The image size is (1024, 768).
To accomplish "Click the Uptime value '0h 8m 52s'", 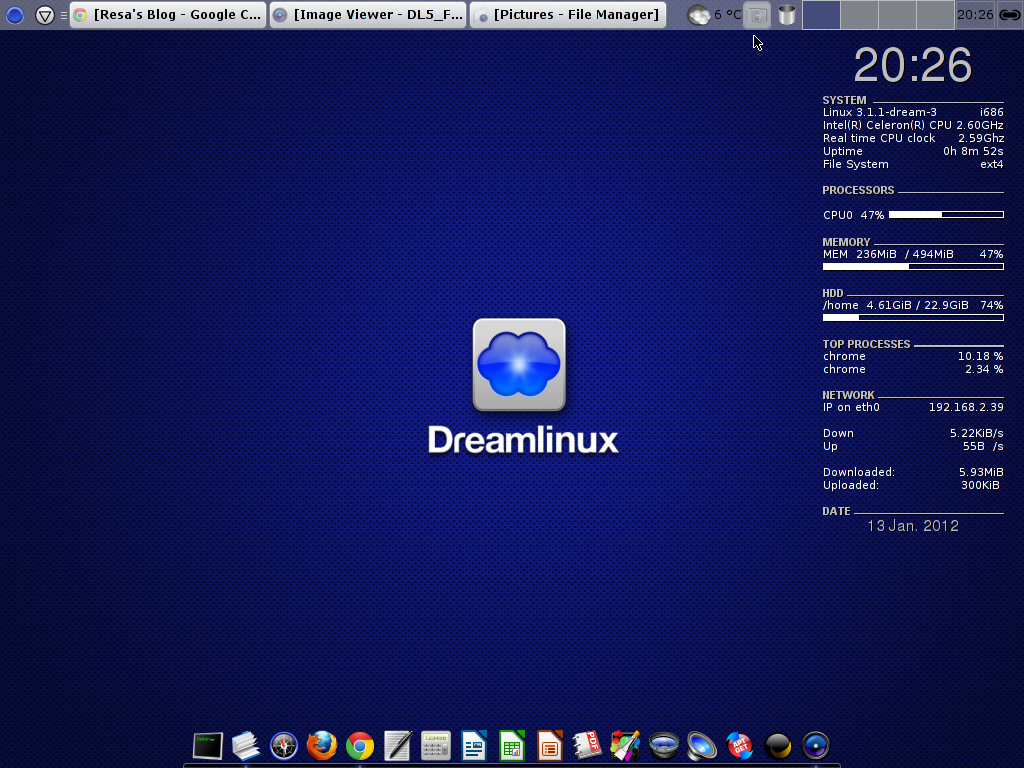I will click(973, 152).
